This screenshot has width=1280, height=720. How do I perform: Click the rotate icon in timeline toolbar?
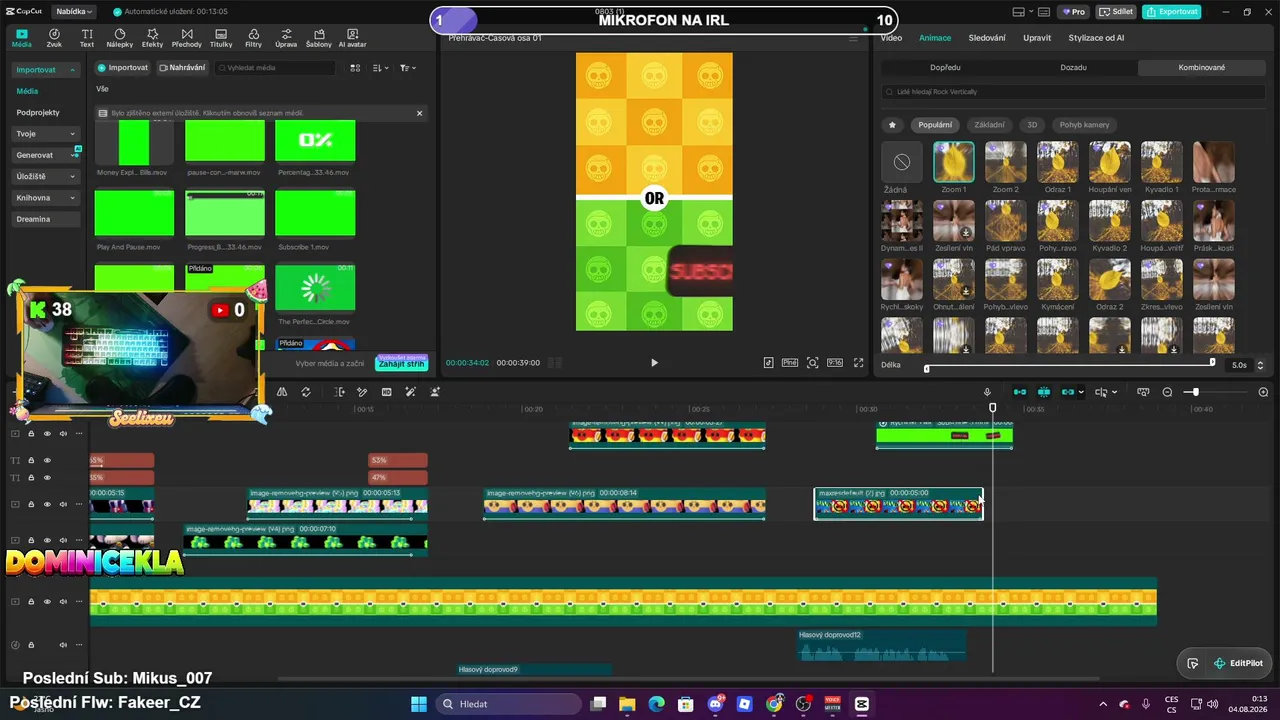306,392
